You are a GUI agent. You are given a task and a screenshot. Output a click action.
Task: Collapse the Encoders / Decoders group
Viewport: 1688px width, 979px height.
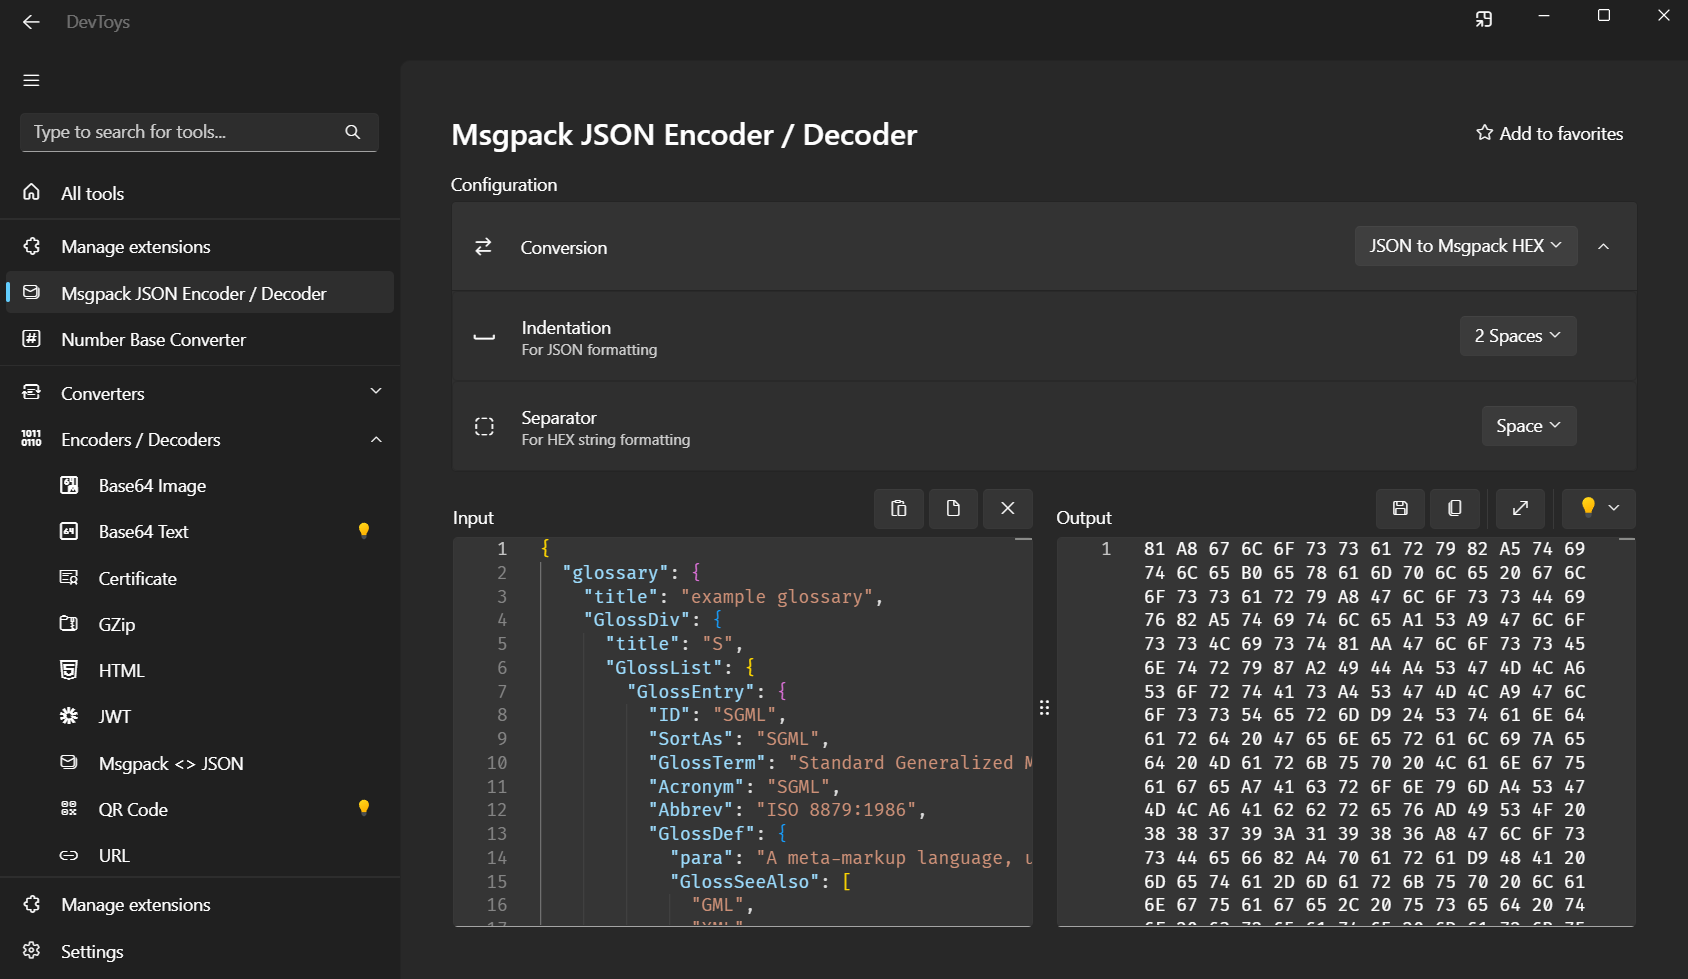[200, 439]
